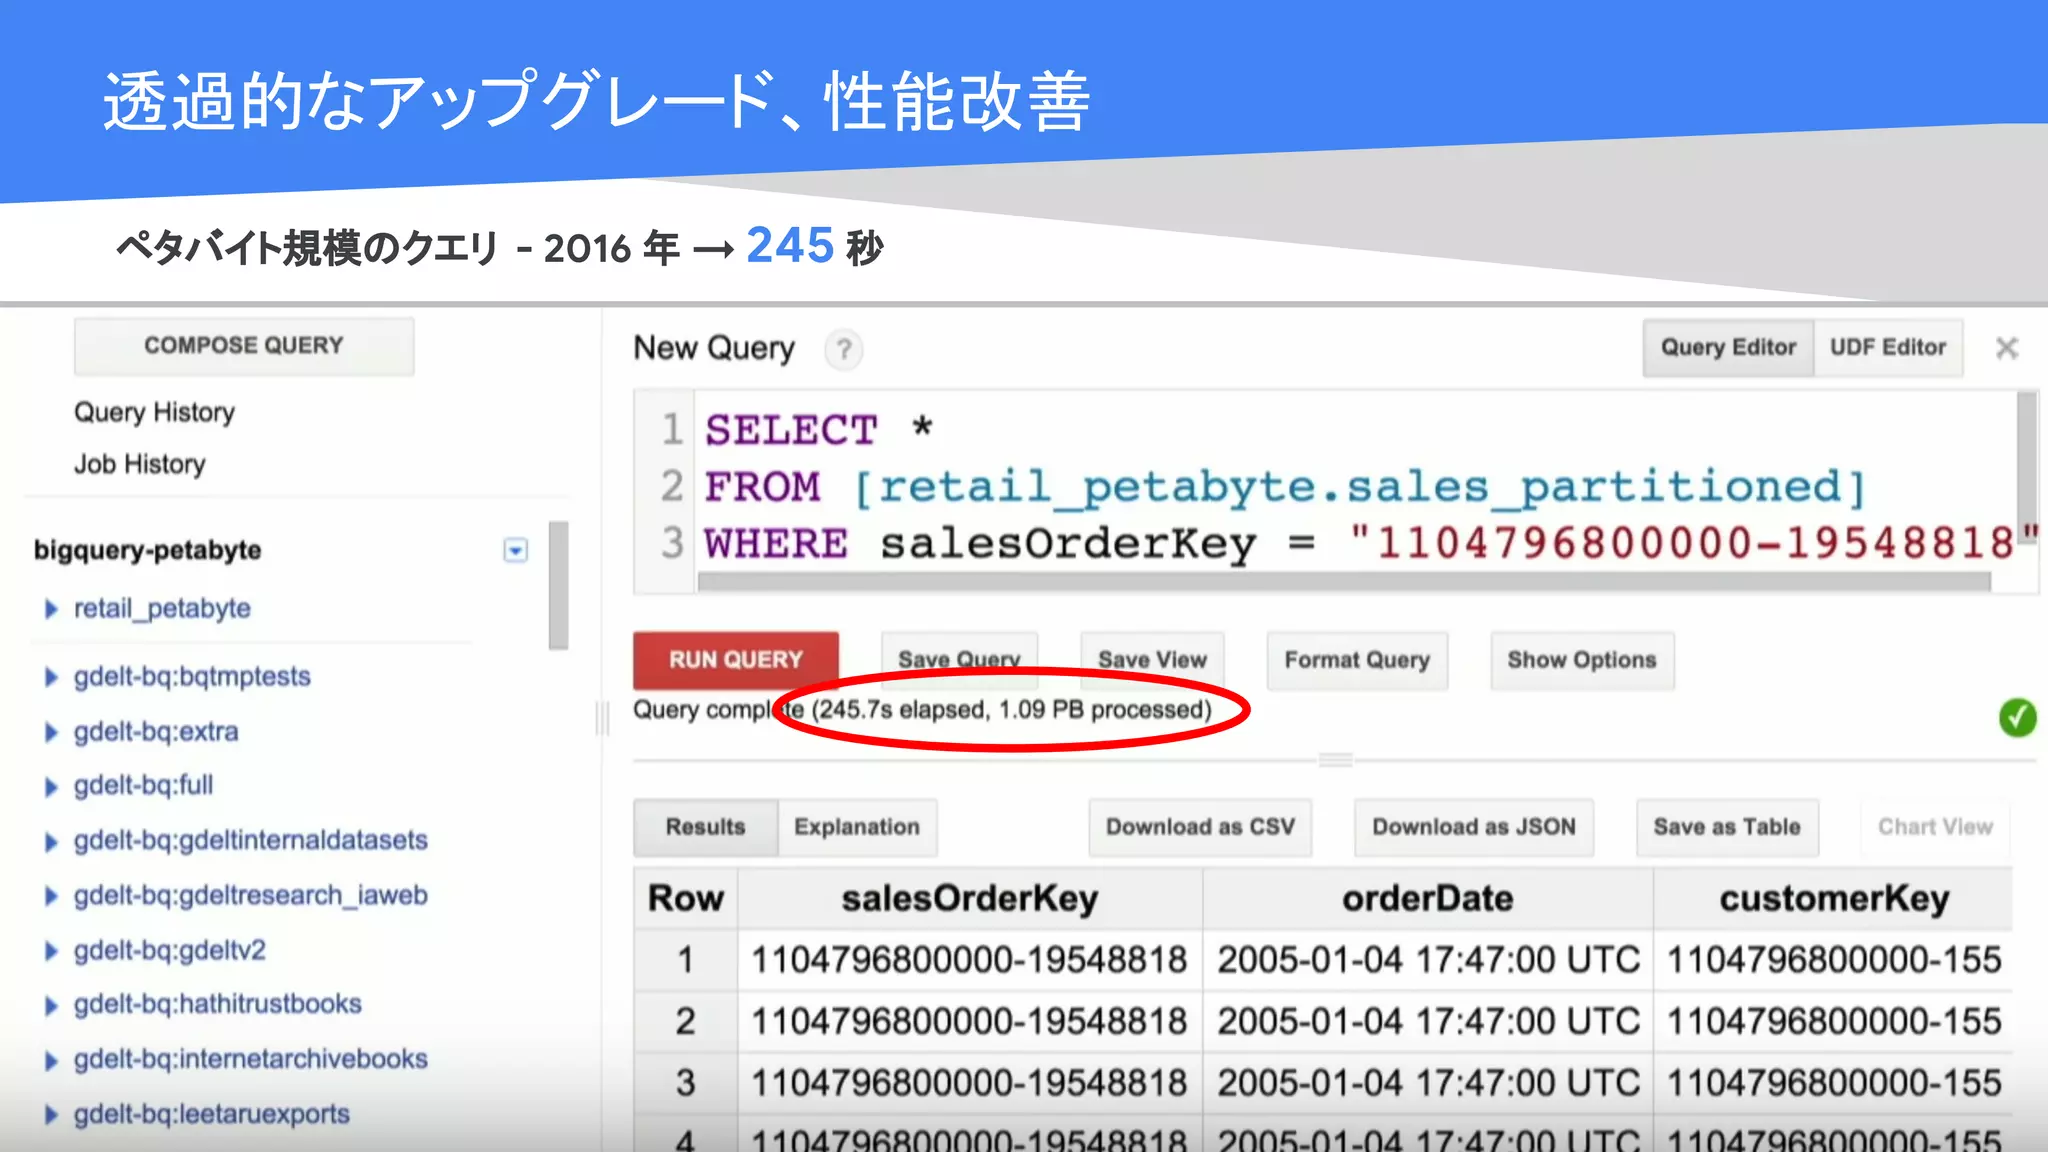Click the bigquery-petabyte project name

pos(147,550)
